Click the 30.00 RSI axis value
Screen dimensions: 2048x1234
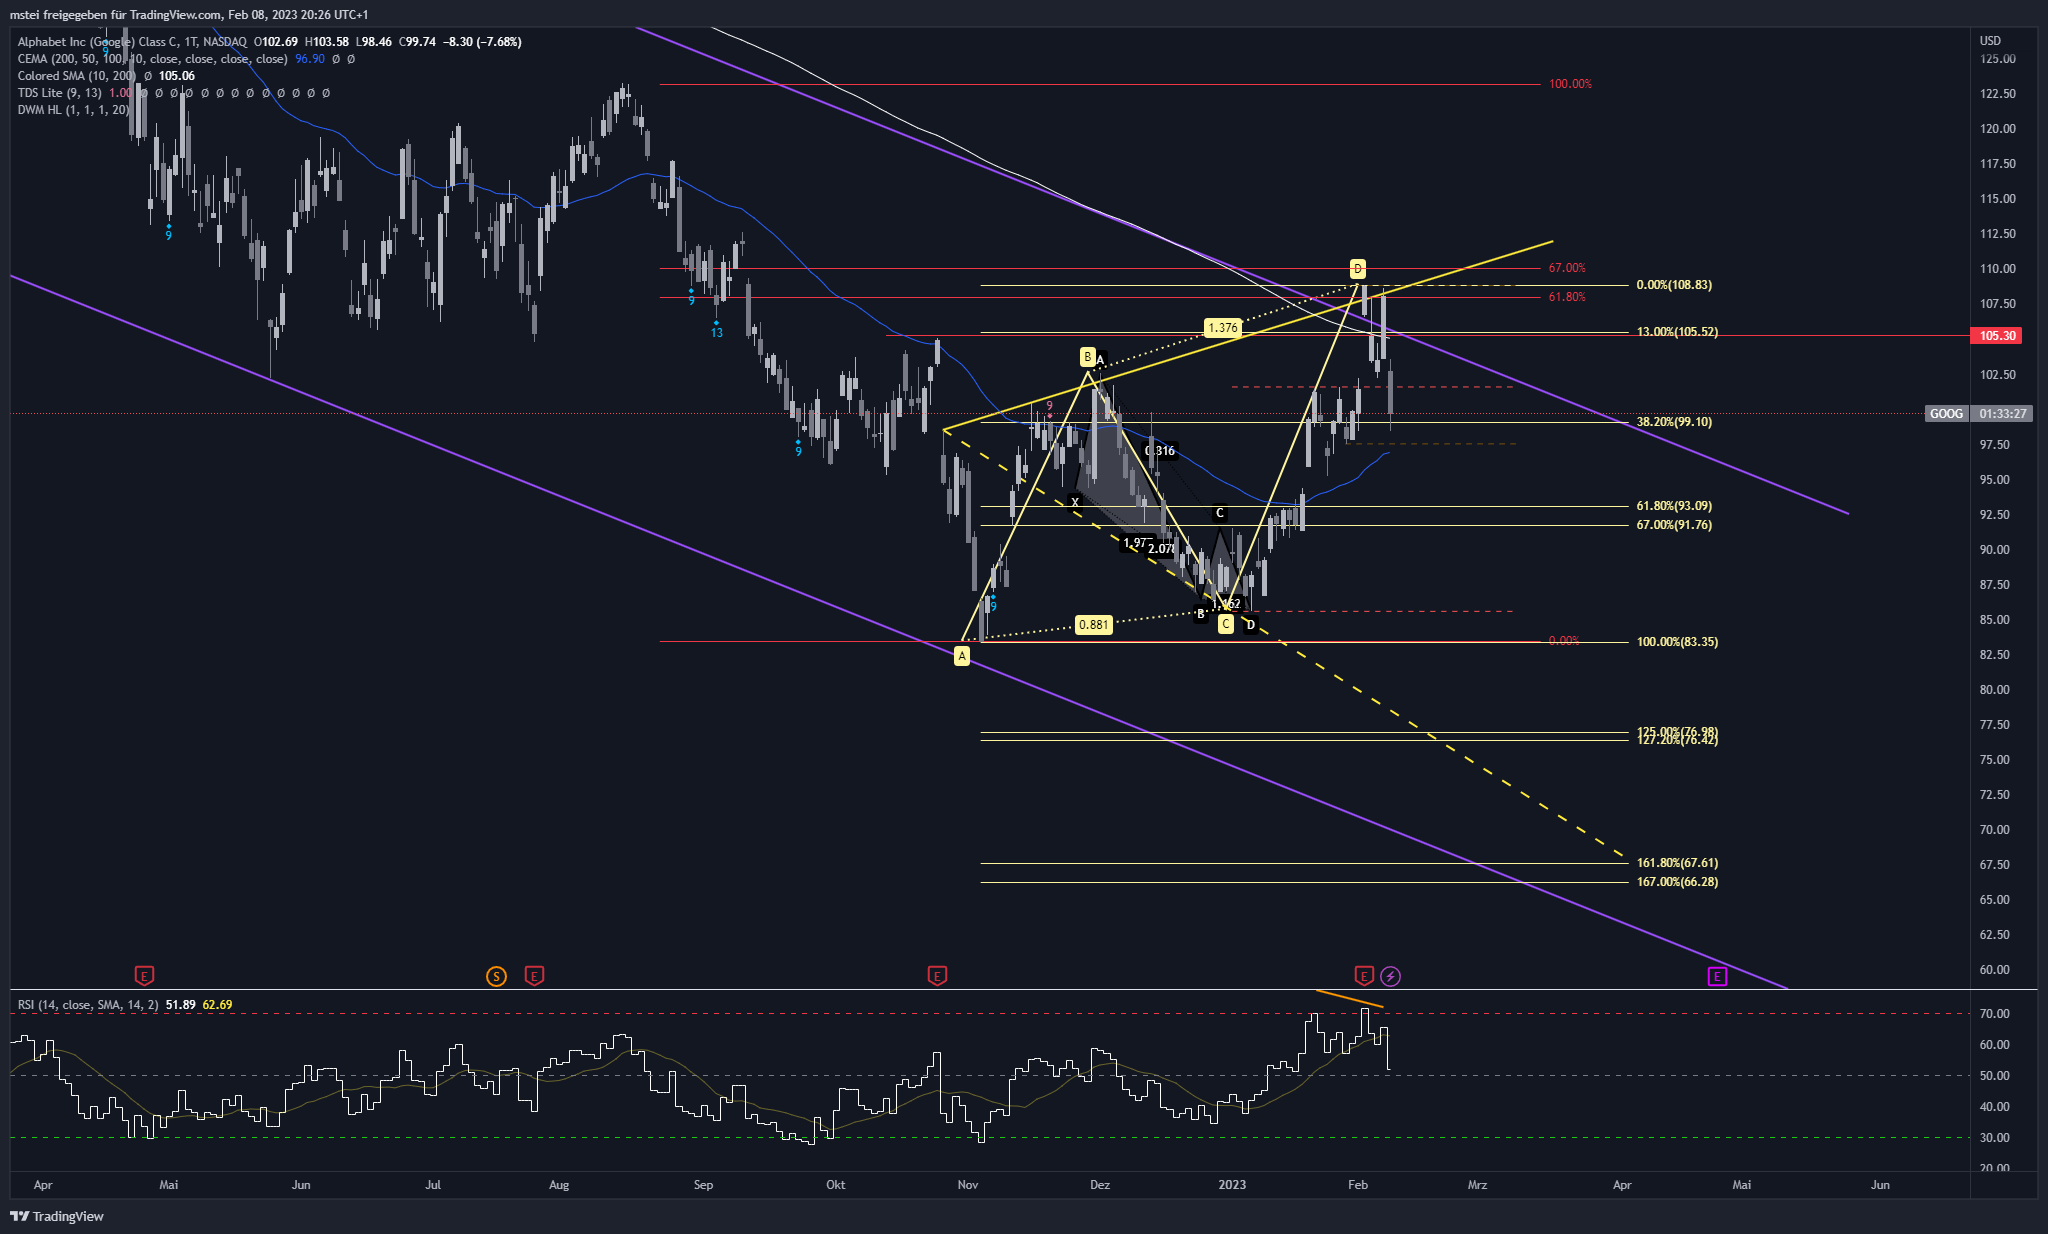pos(1994,1138)
